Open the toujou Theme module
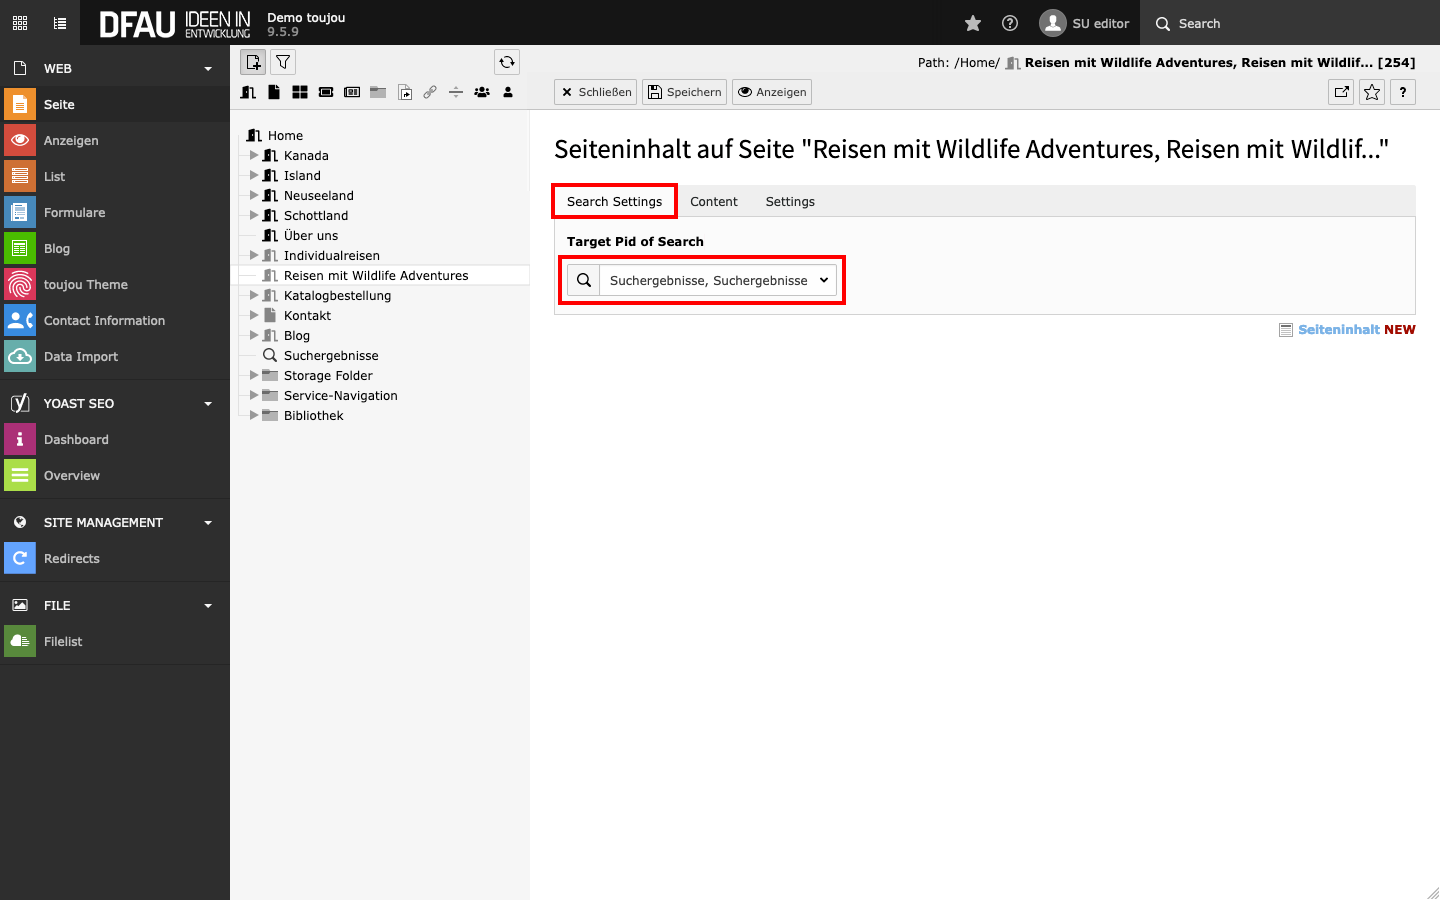1440x900 pixels. 85,284
